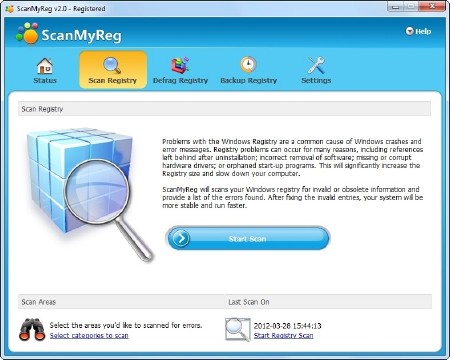
Task: Close the ScanMyReg window
Action: [432, 6]
